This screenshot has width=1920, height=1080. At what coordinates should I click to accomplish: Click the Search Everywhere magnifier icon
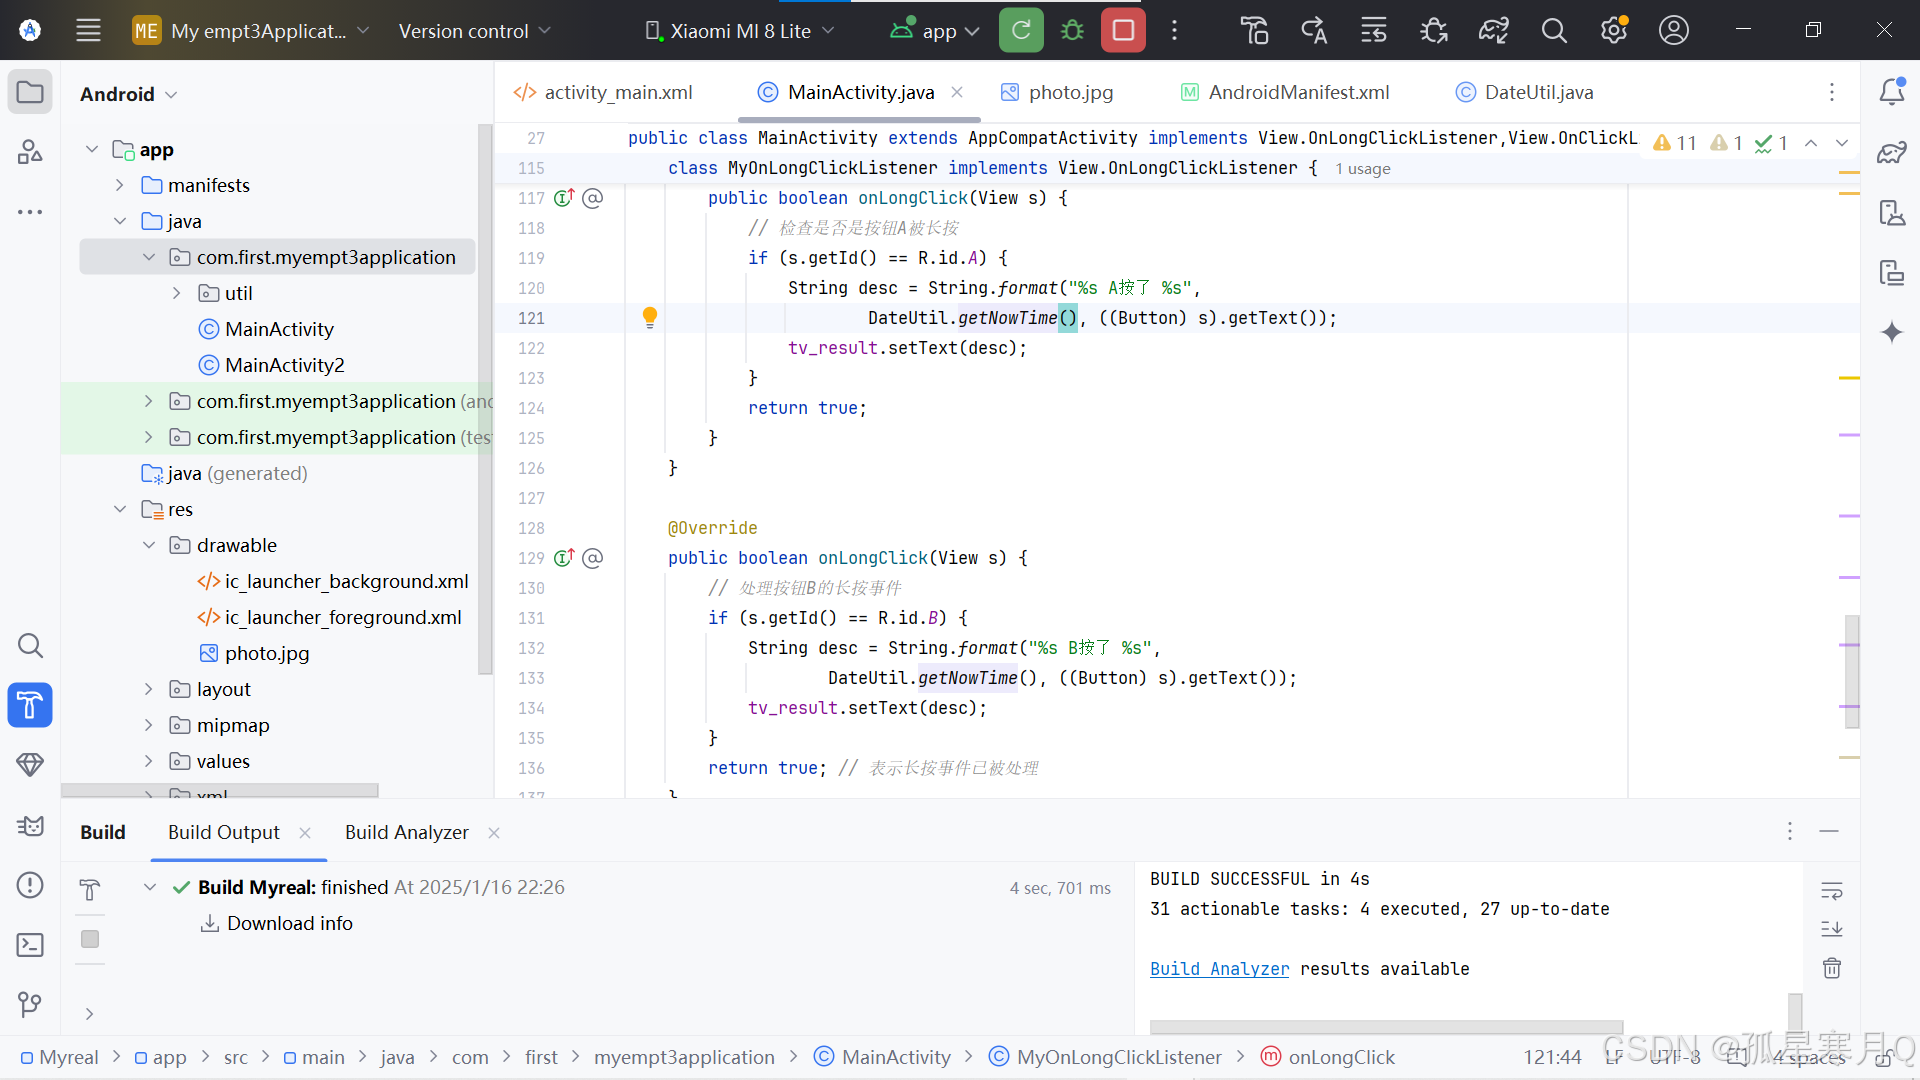(x=1553, y=31)
